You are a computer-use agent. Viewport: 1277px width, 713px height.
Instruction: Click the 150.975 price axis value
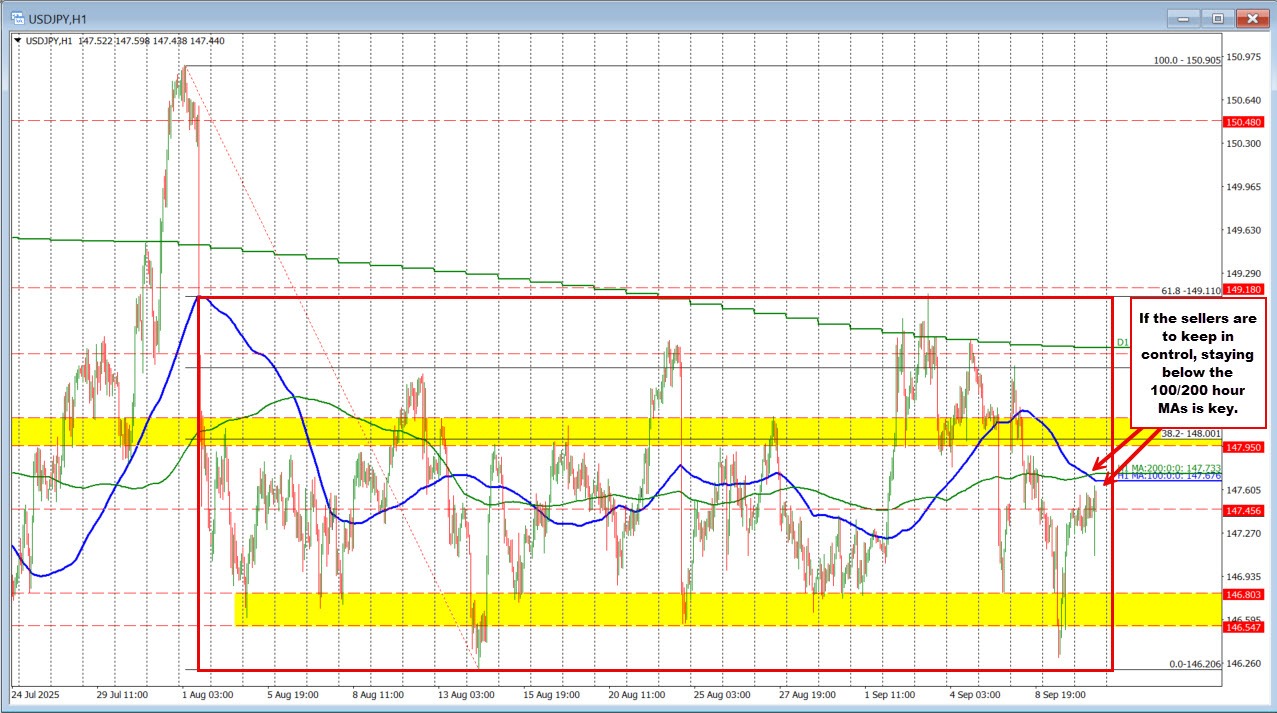coord(1243,57)
